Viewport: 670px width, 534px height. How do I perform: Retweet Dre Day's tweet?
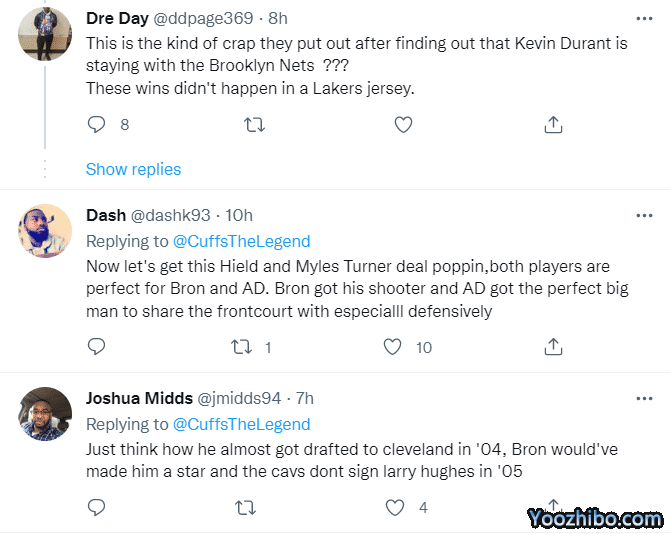pos(255,125)
